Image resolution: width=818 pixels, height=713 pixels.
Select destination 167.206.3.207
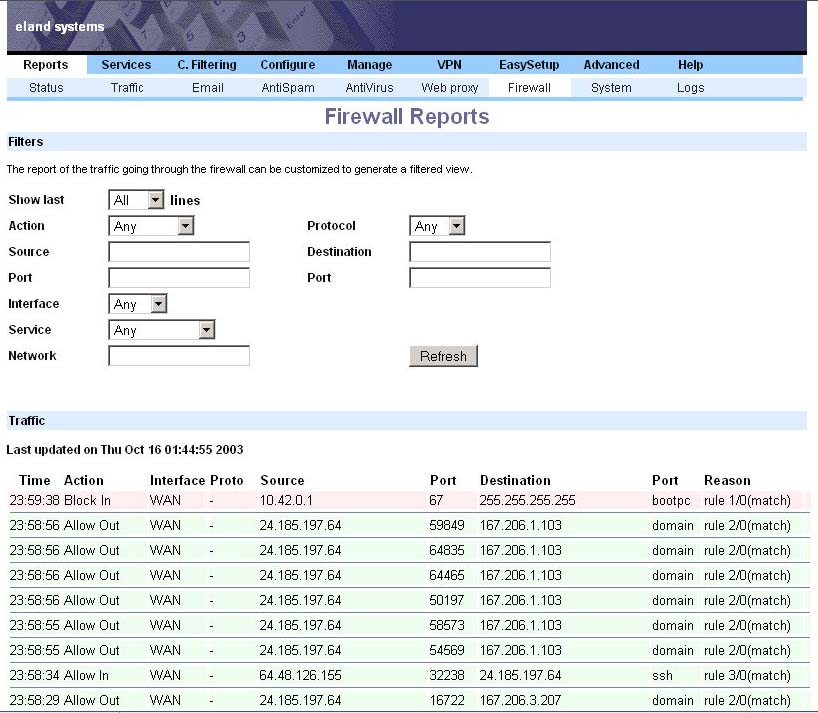[520, 700]
